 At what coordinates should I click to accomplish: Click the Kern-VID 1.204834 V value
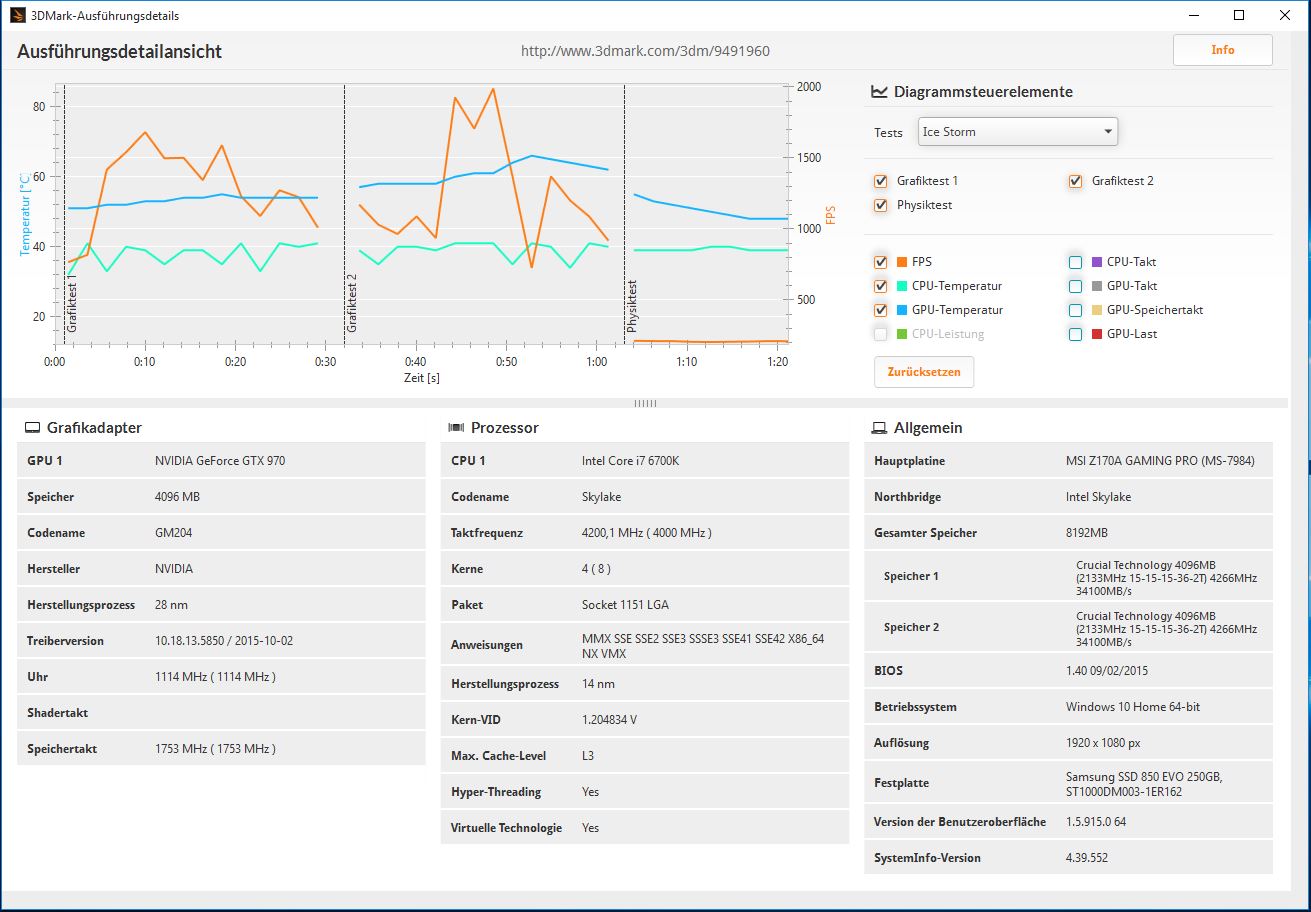609,720
